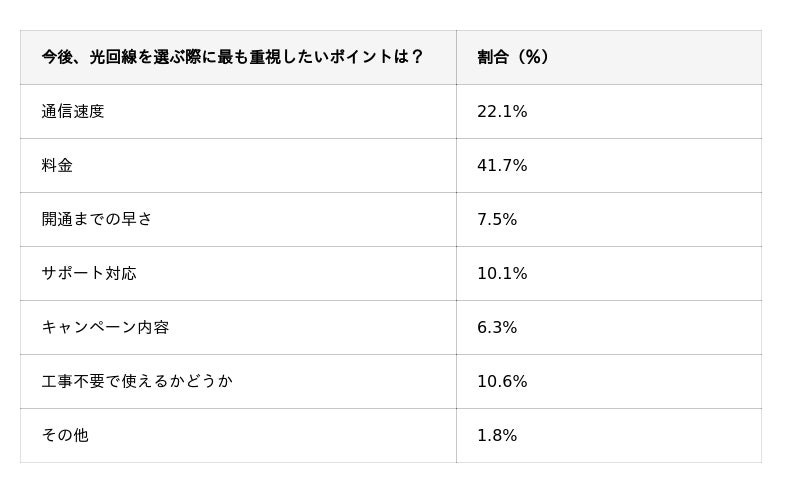The height and width of the screenshot is (493, 800).
Task: Click the 通信速度 row label
Action: coord(73,111)
